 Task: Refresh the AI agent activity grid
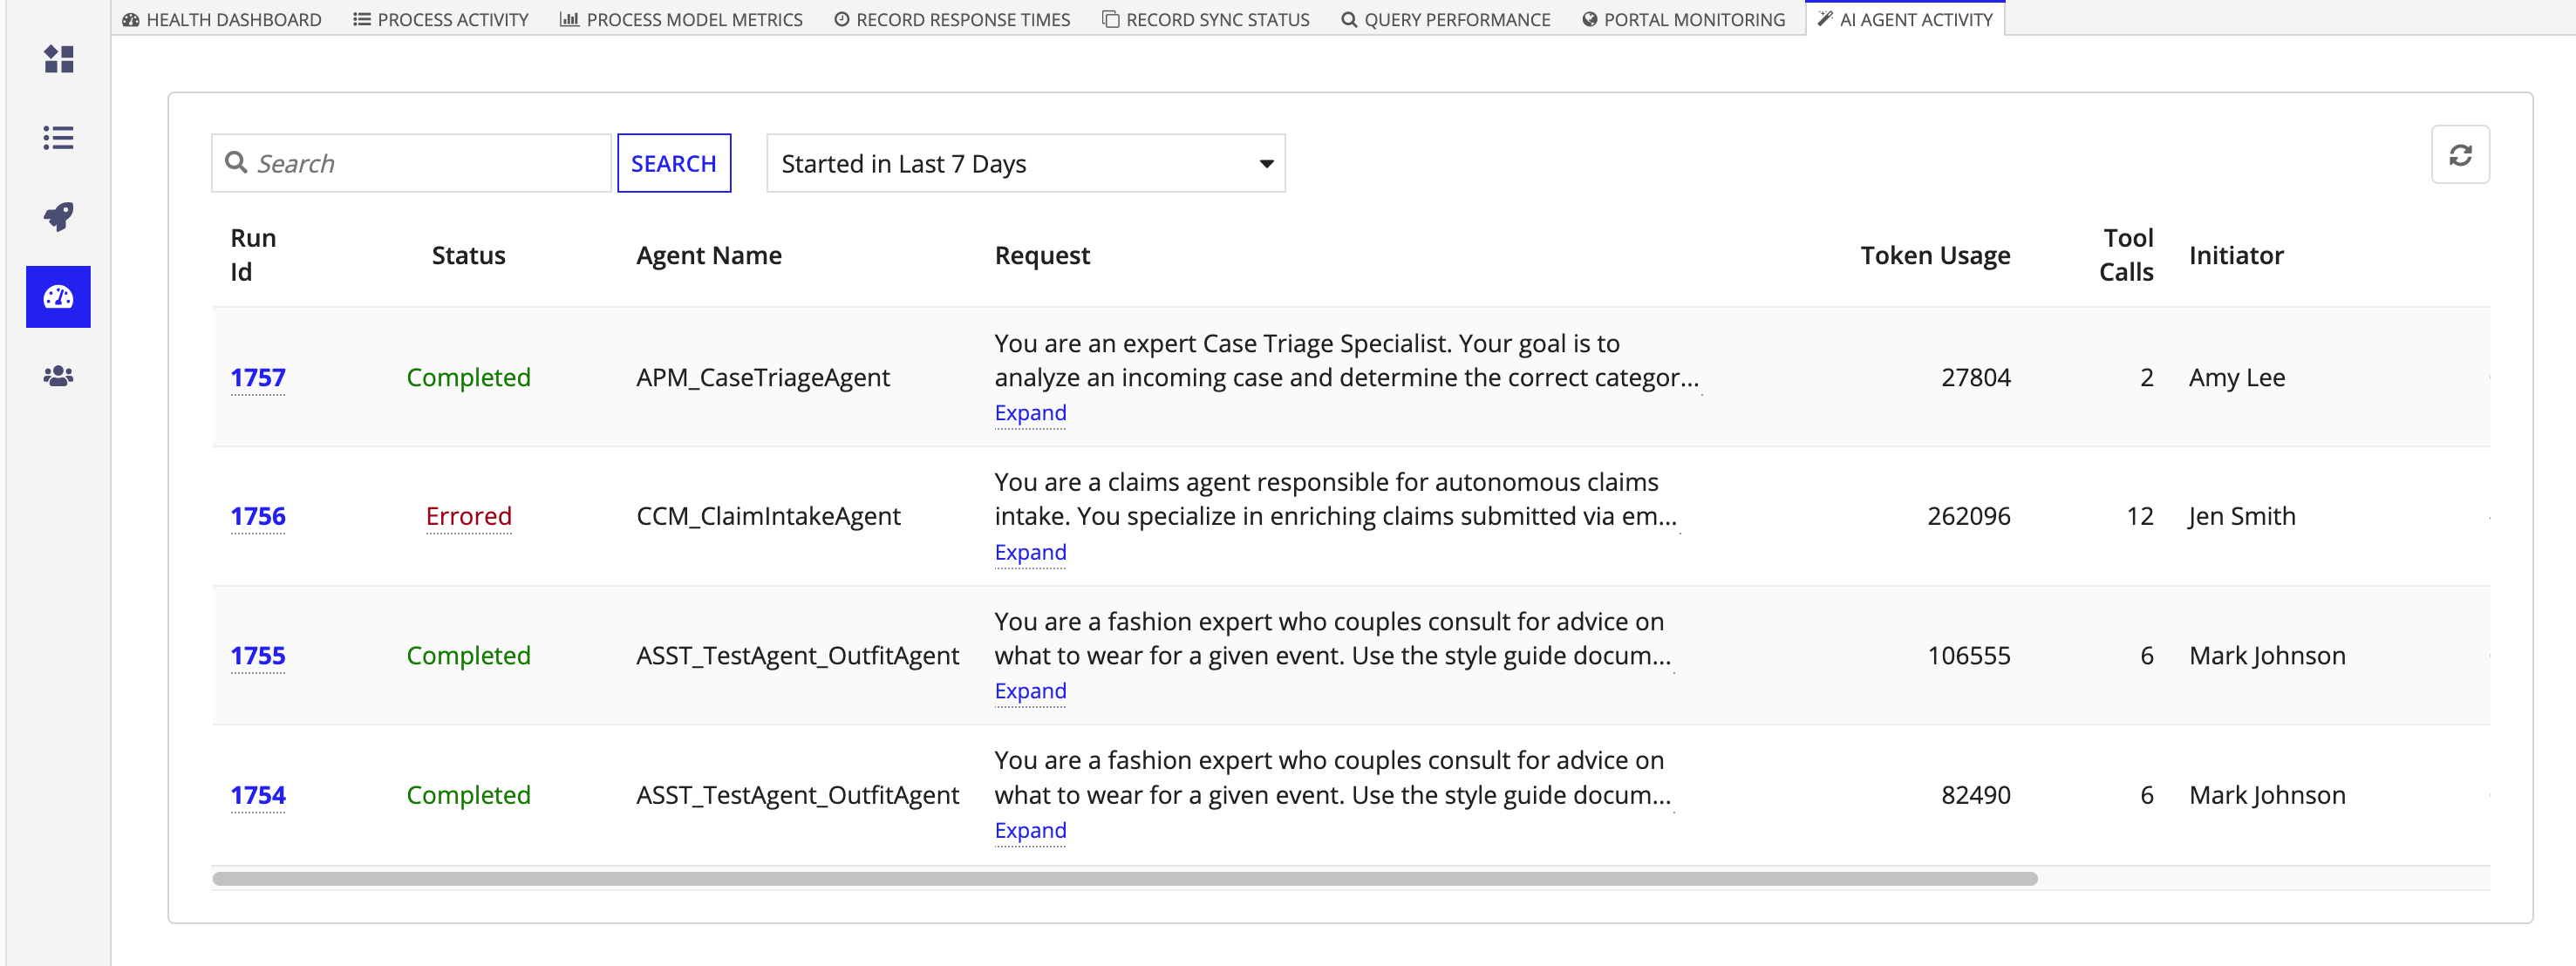pyautogui.click(x=2460, y=155)
